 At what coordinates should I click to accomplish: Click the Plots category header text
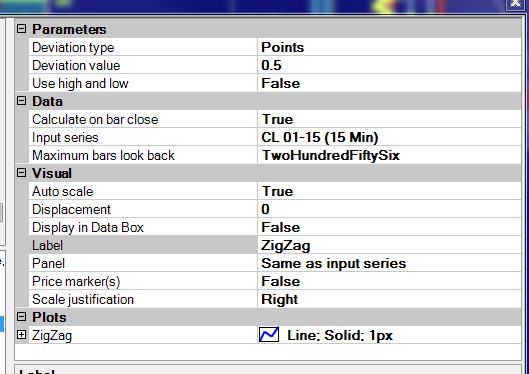tap(49, 317)
